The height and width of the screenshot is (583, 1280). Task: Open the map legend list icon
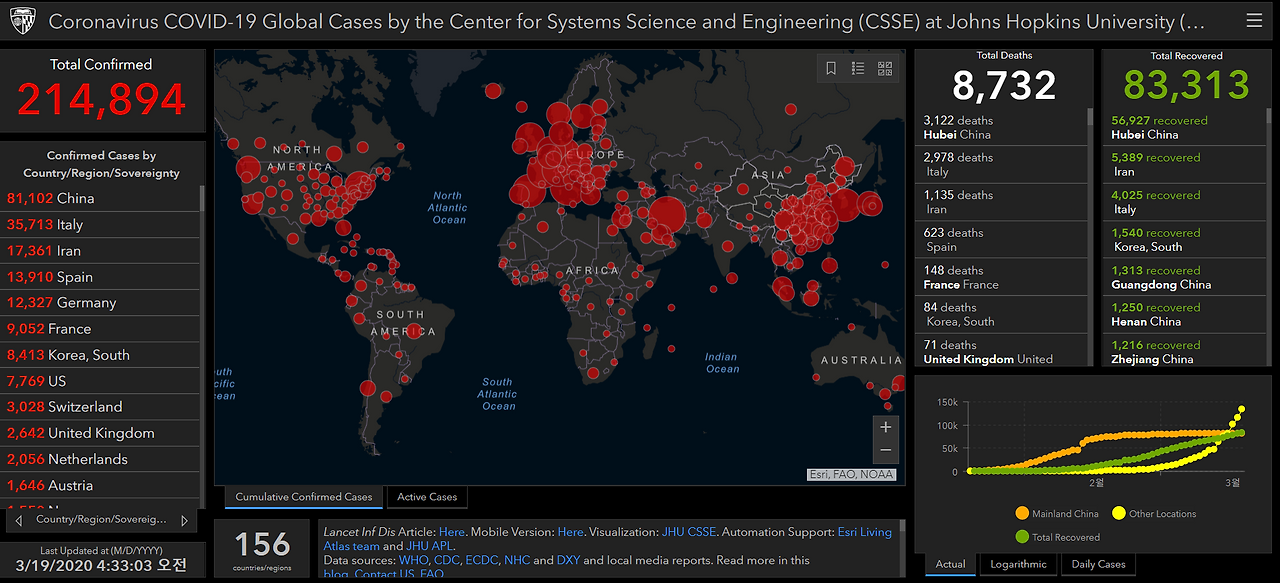[x=858, y=68]
